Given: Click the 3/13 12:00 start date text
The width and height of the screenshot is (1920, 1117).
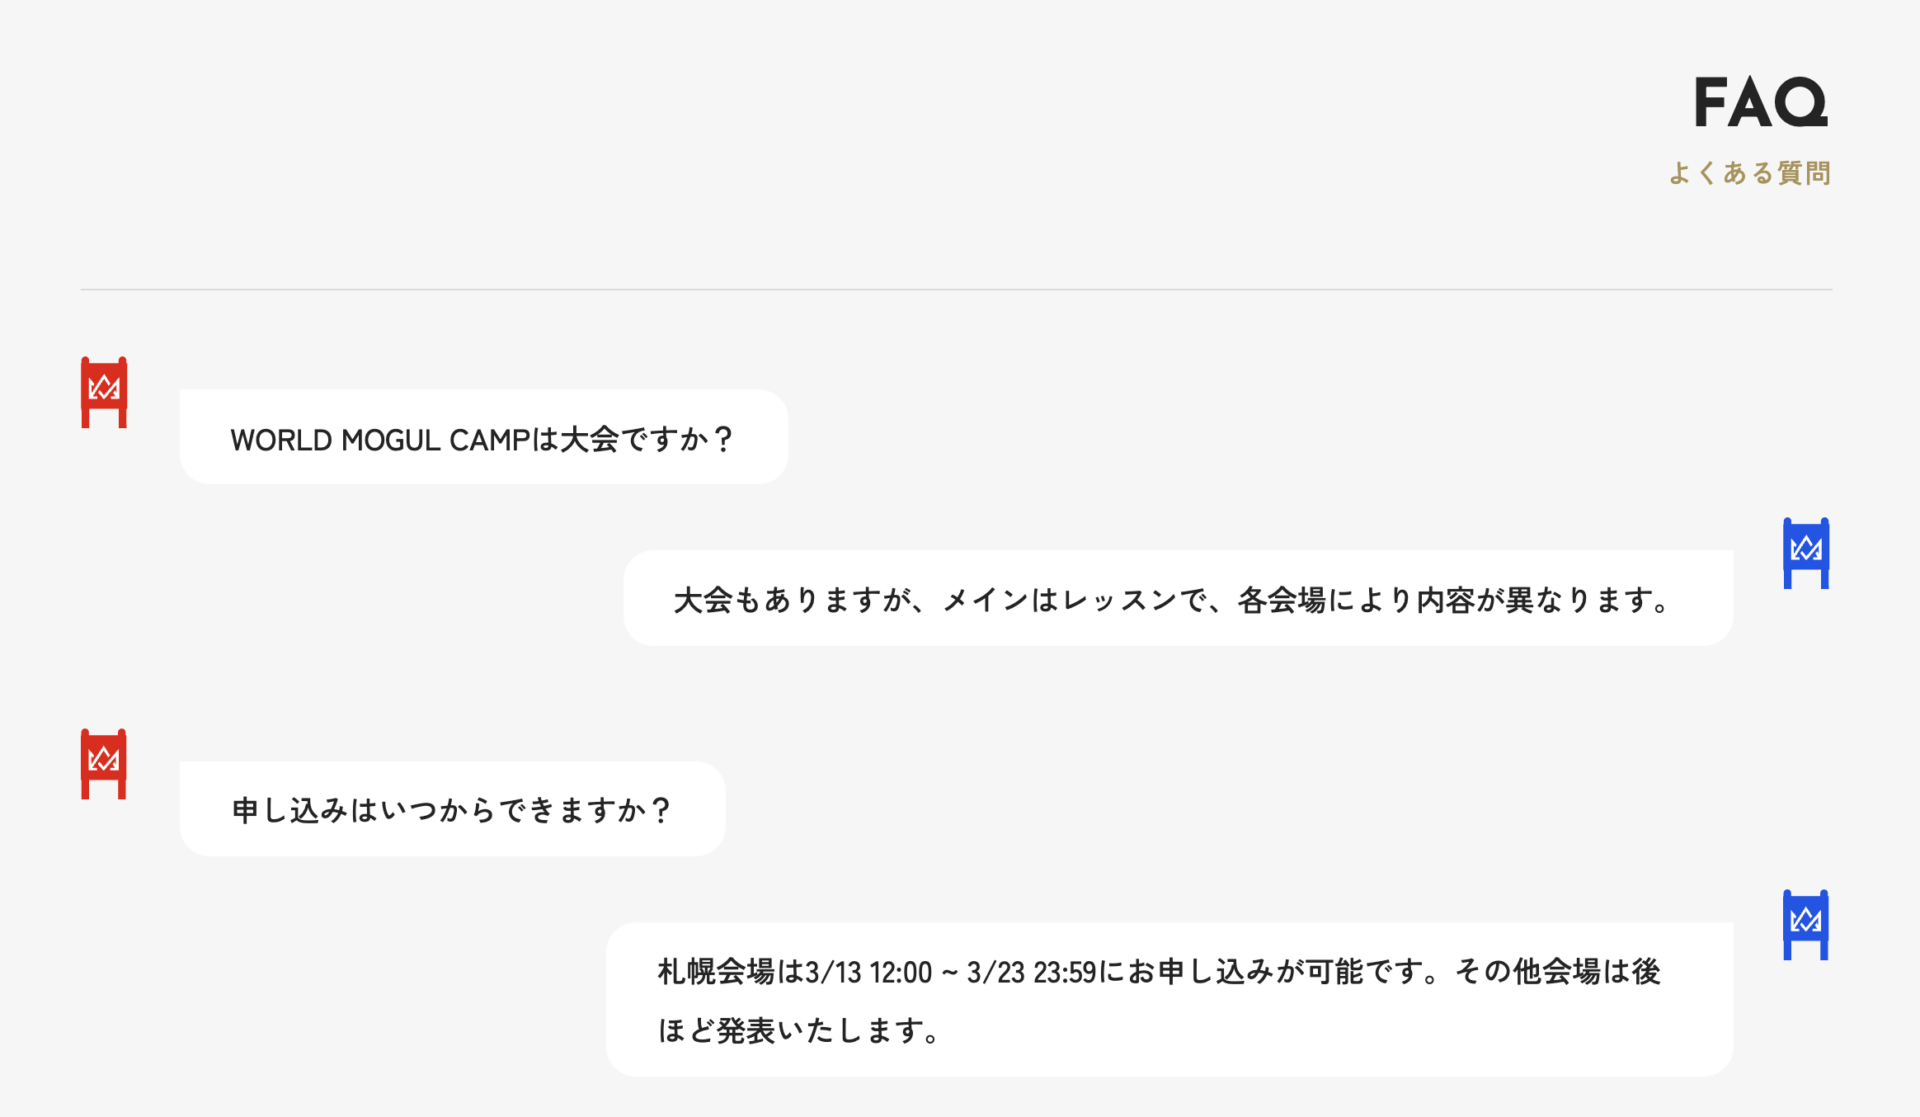Looking at the screenshot, I should point(868,972).
